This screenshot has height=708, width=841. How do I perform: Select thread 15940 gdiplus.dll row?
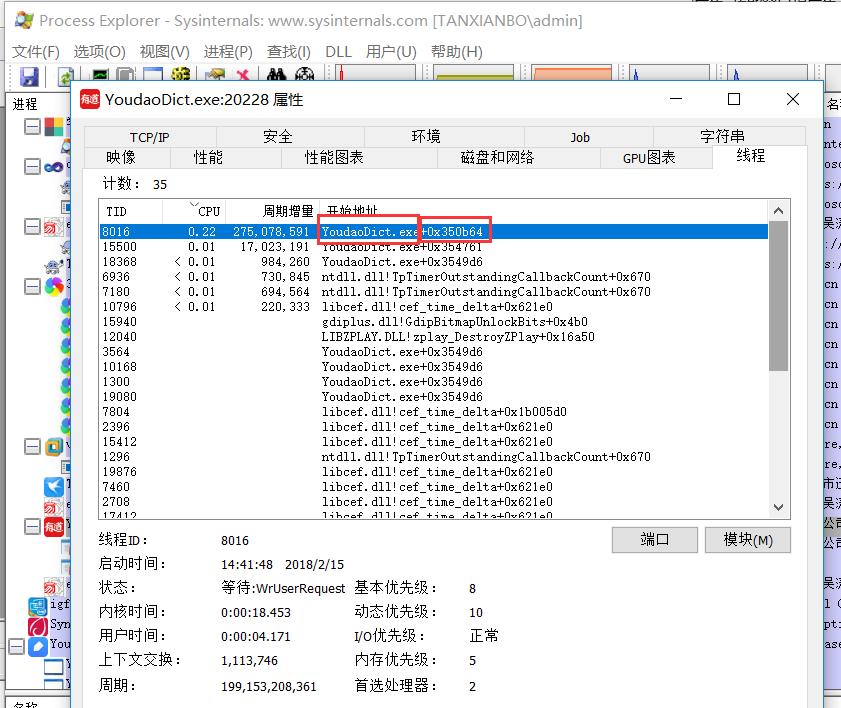click(433, 322)
